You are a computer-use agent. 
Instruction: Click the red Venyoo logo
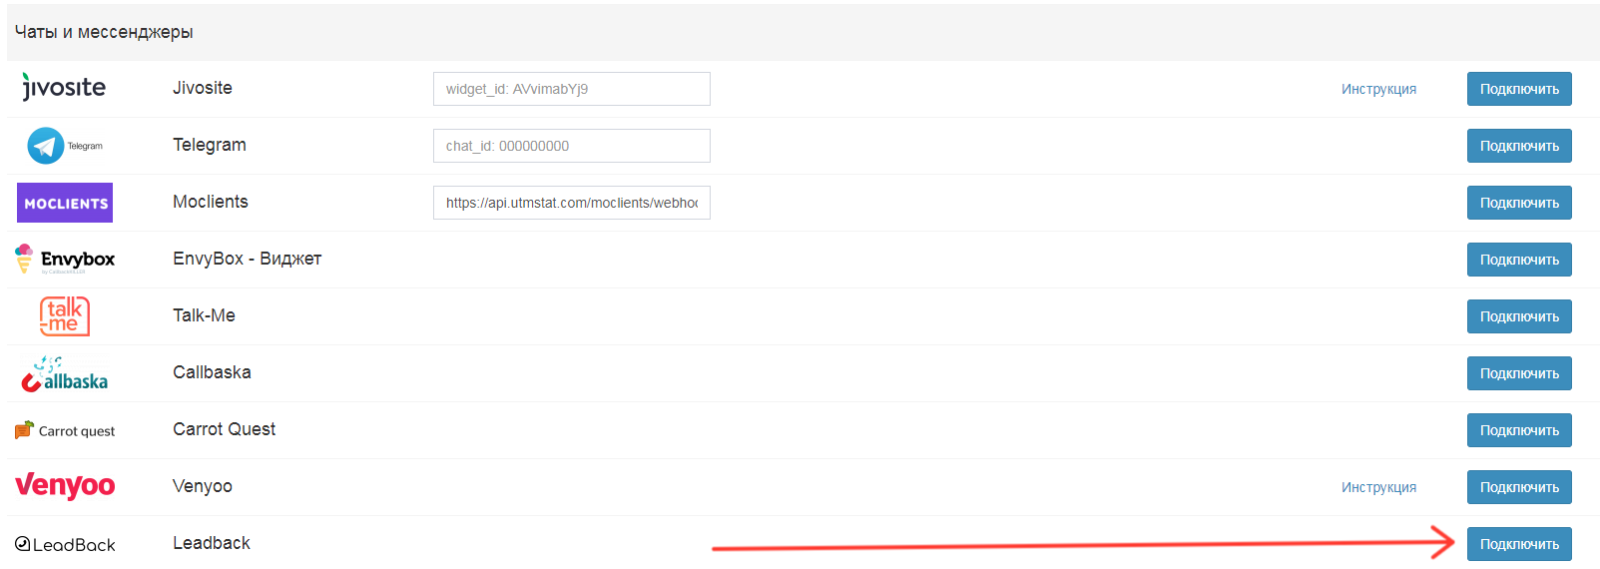[x=65, y=486]
